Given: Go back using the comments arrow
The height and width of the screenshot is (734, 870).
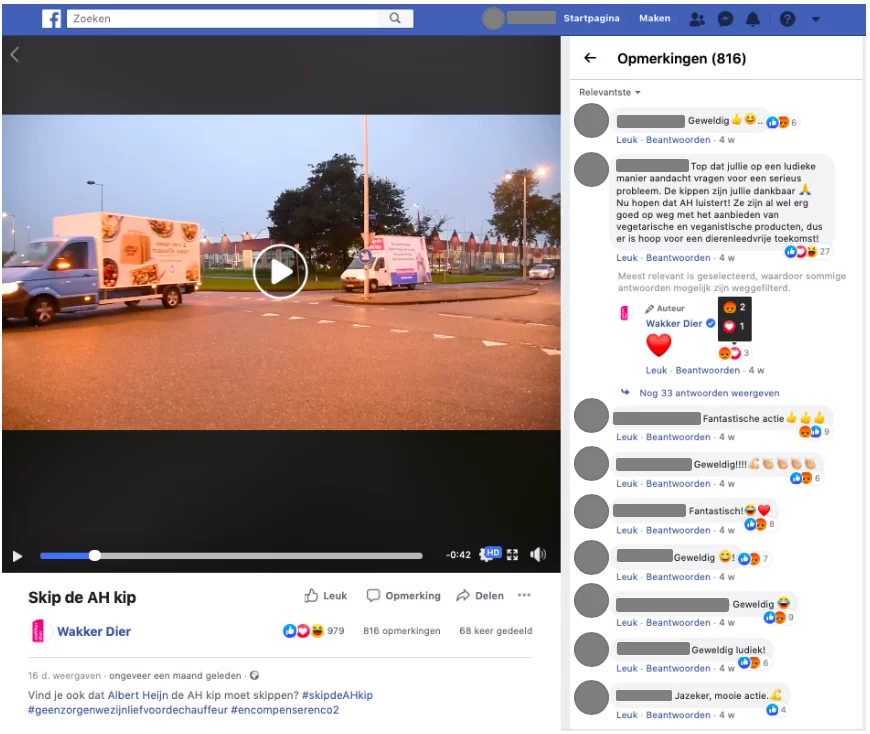Looking at the screenshot, I should click(590, 59).
